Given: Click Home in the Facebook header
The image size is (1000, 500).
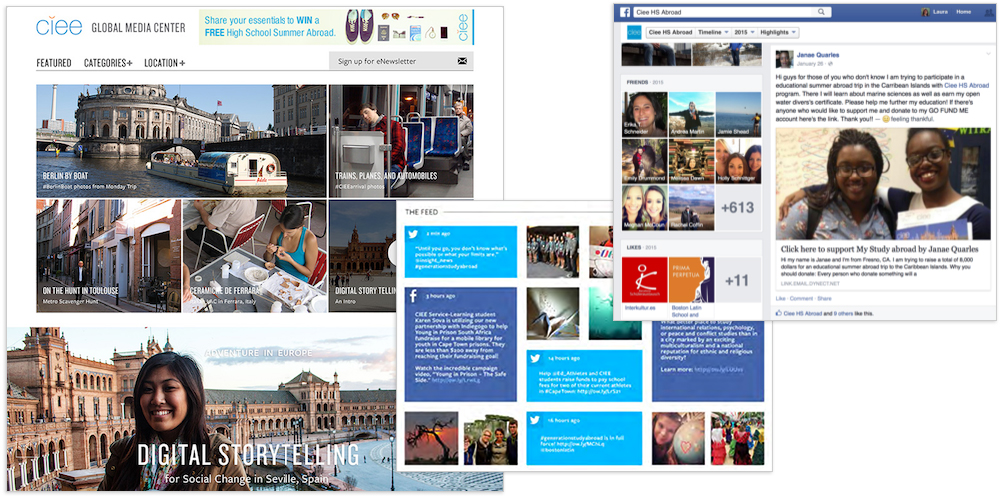Looking at the screenshot, I should 964,12.
